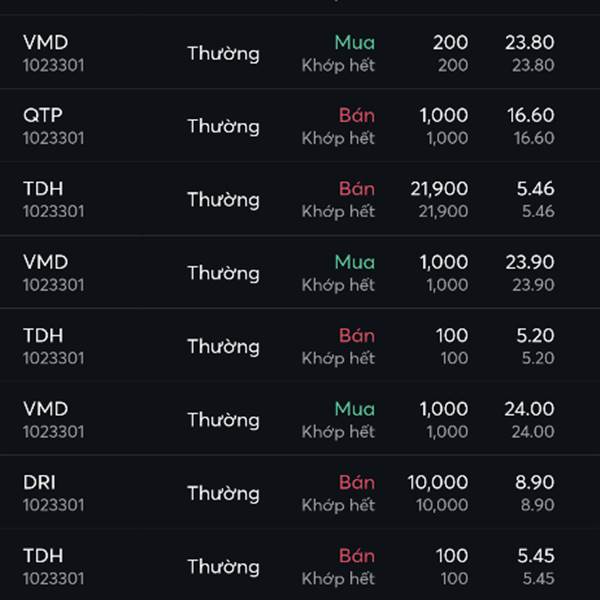Click the 8.90 price on DRI order
This screenshot has height=600, width=600.
(x=535, y=482)
